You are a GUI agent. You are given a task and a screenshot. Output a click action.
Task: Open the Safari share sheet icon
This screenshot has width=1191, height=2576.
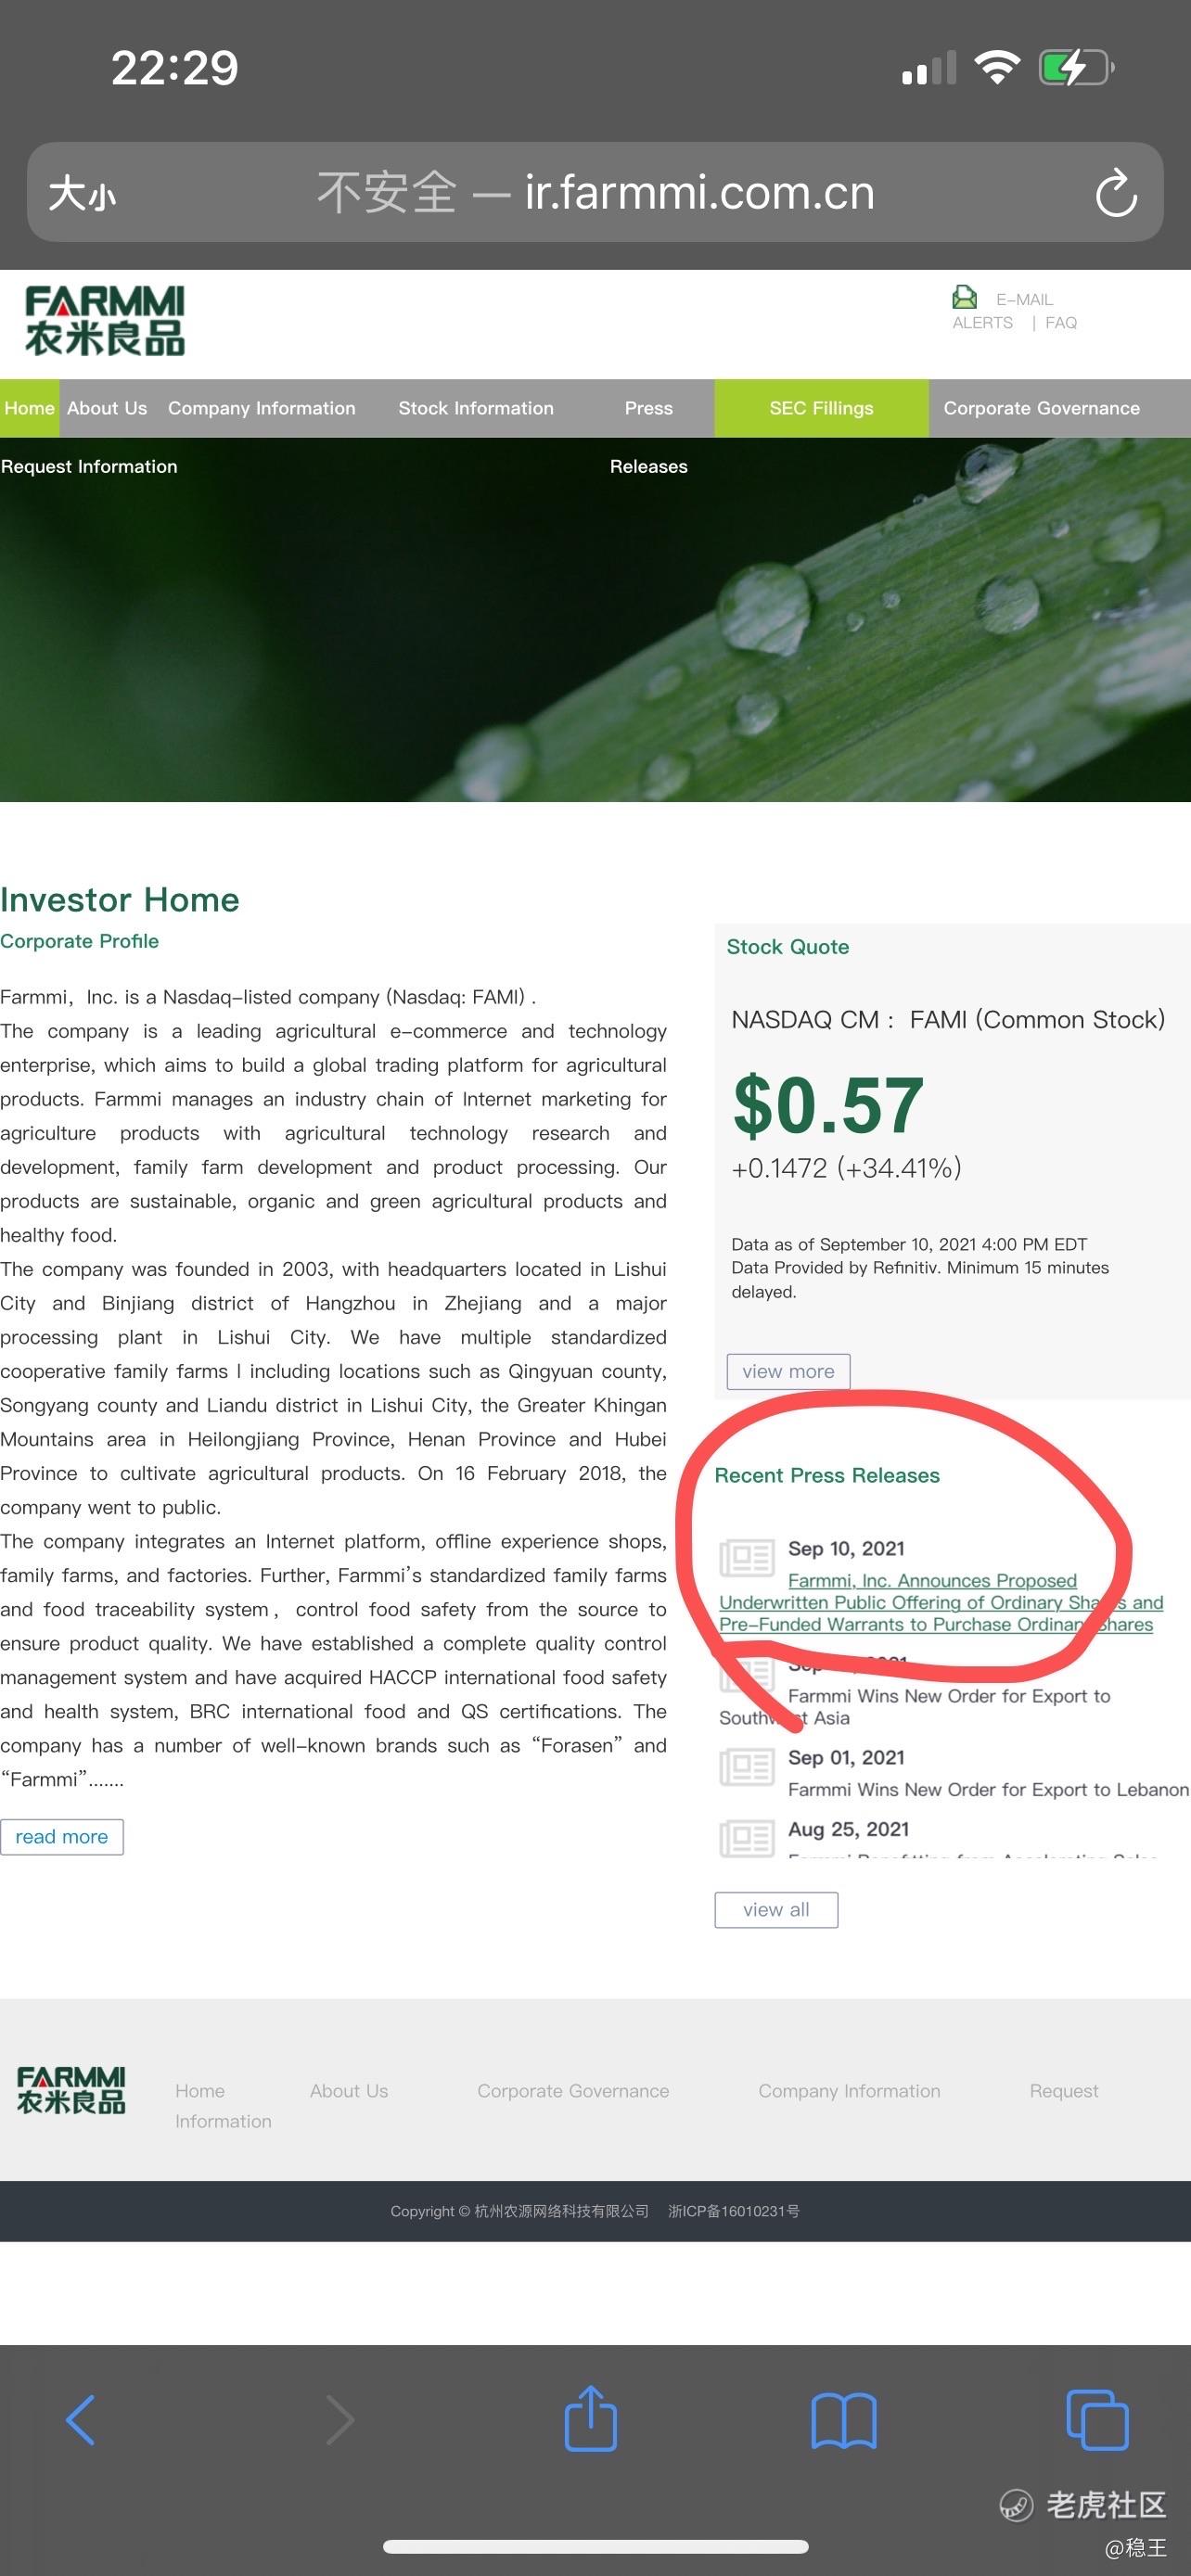coord(590,2418)
